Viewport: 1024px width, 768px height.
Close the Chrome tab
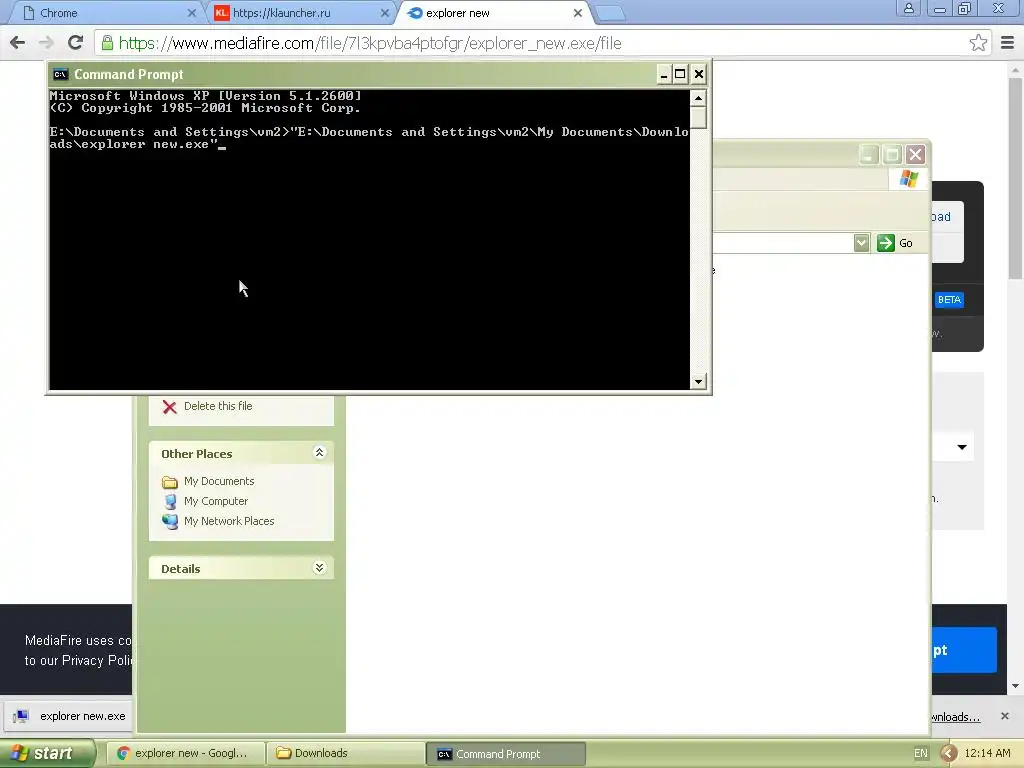point(191,13)
